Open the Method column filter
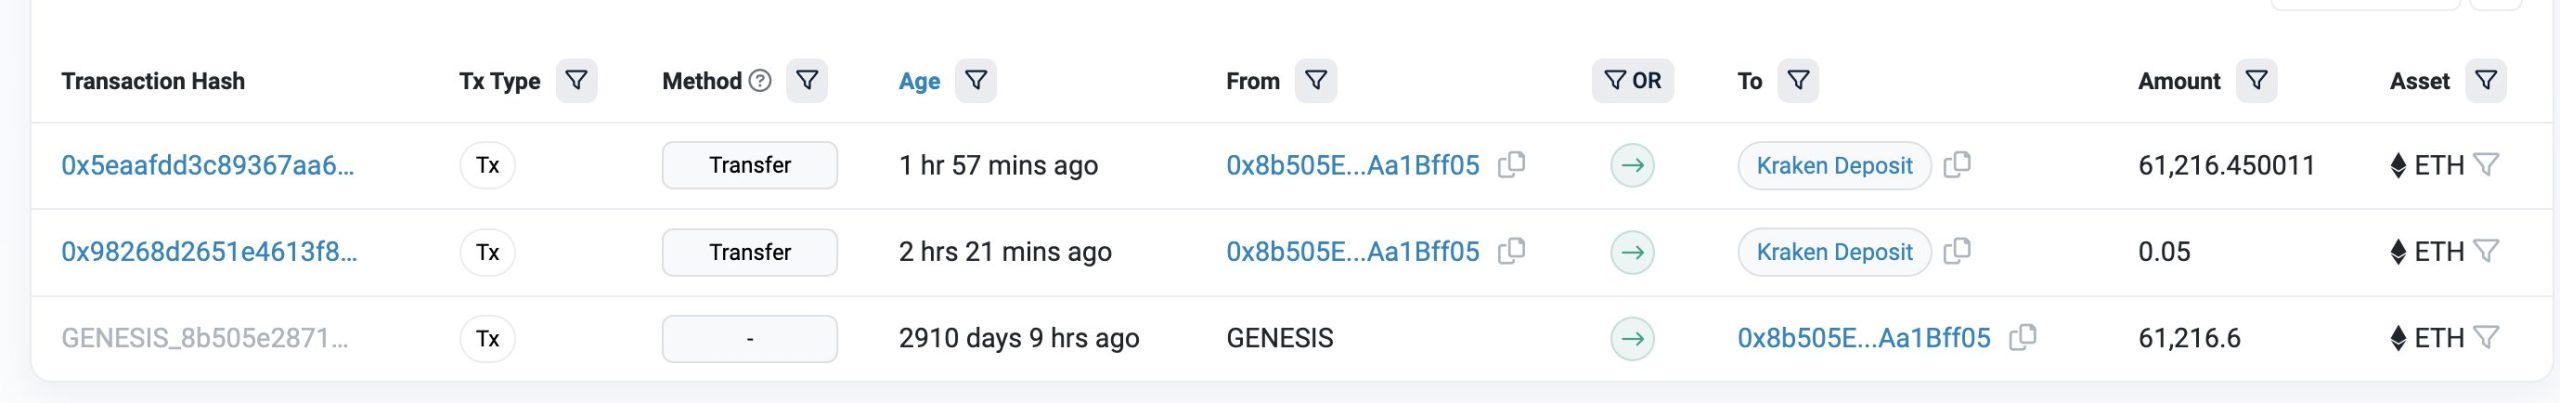The height and width of the screenshot is (403, 2560). point(807,81)
